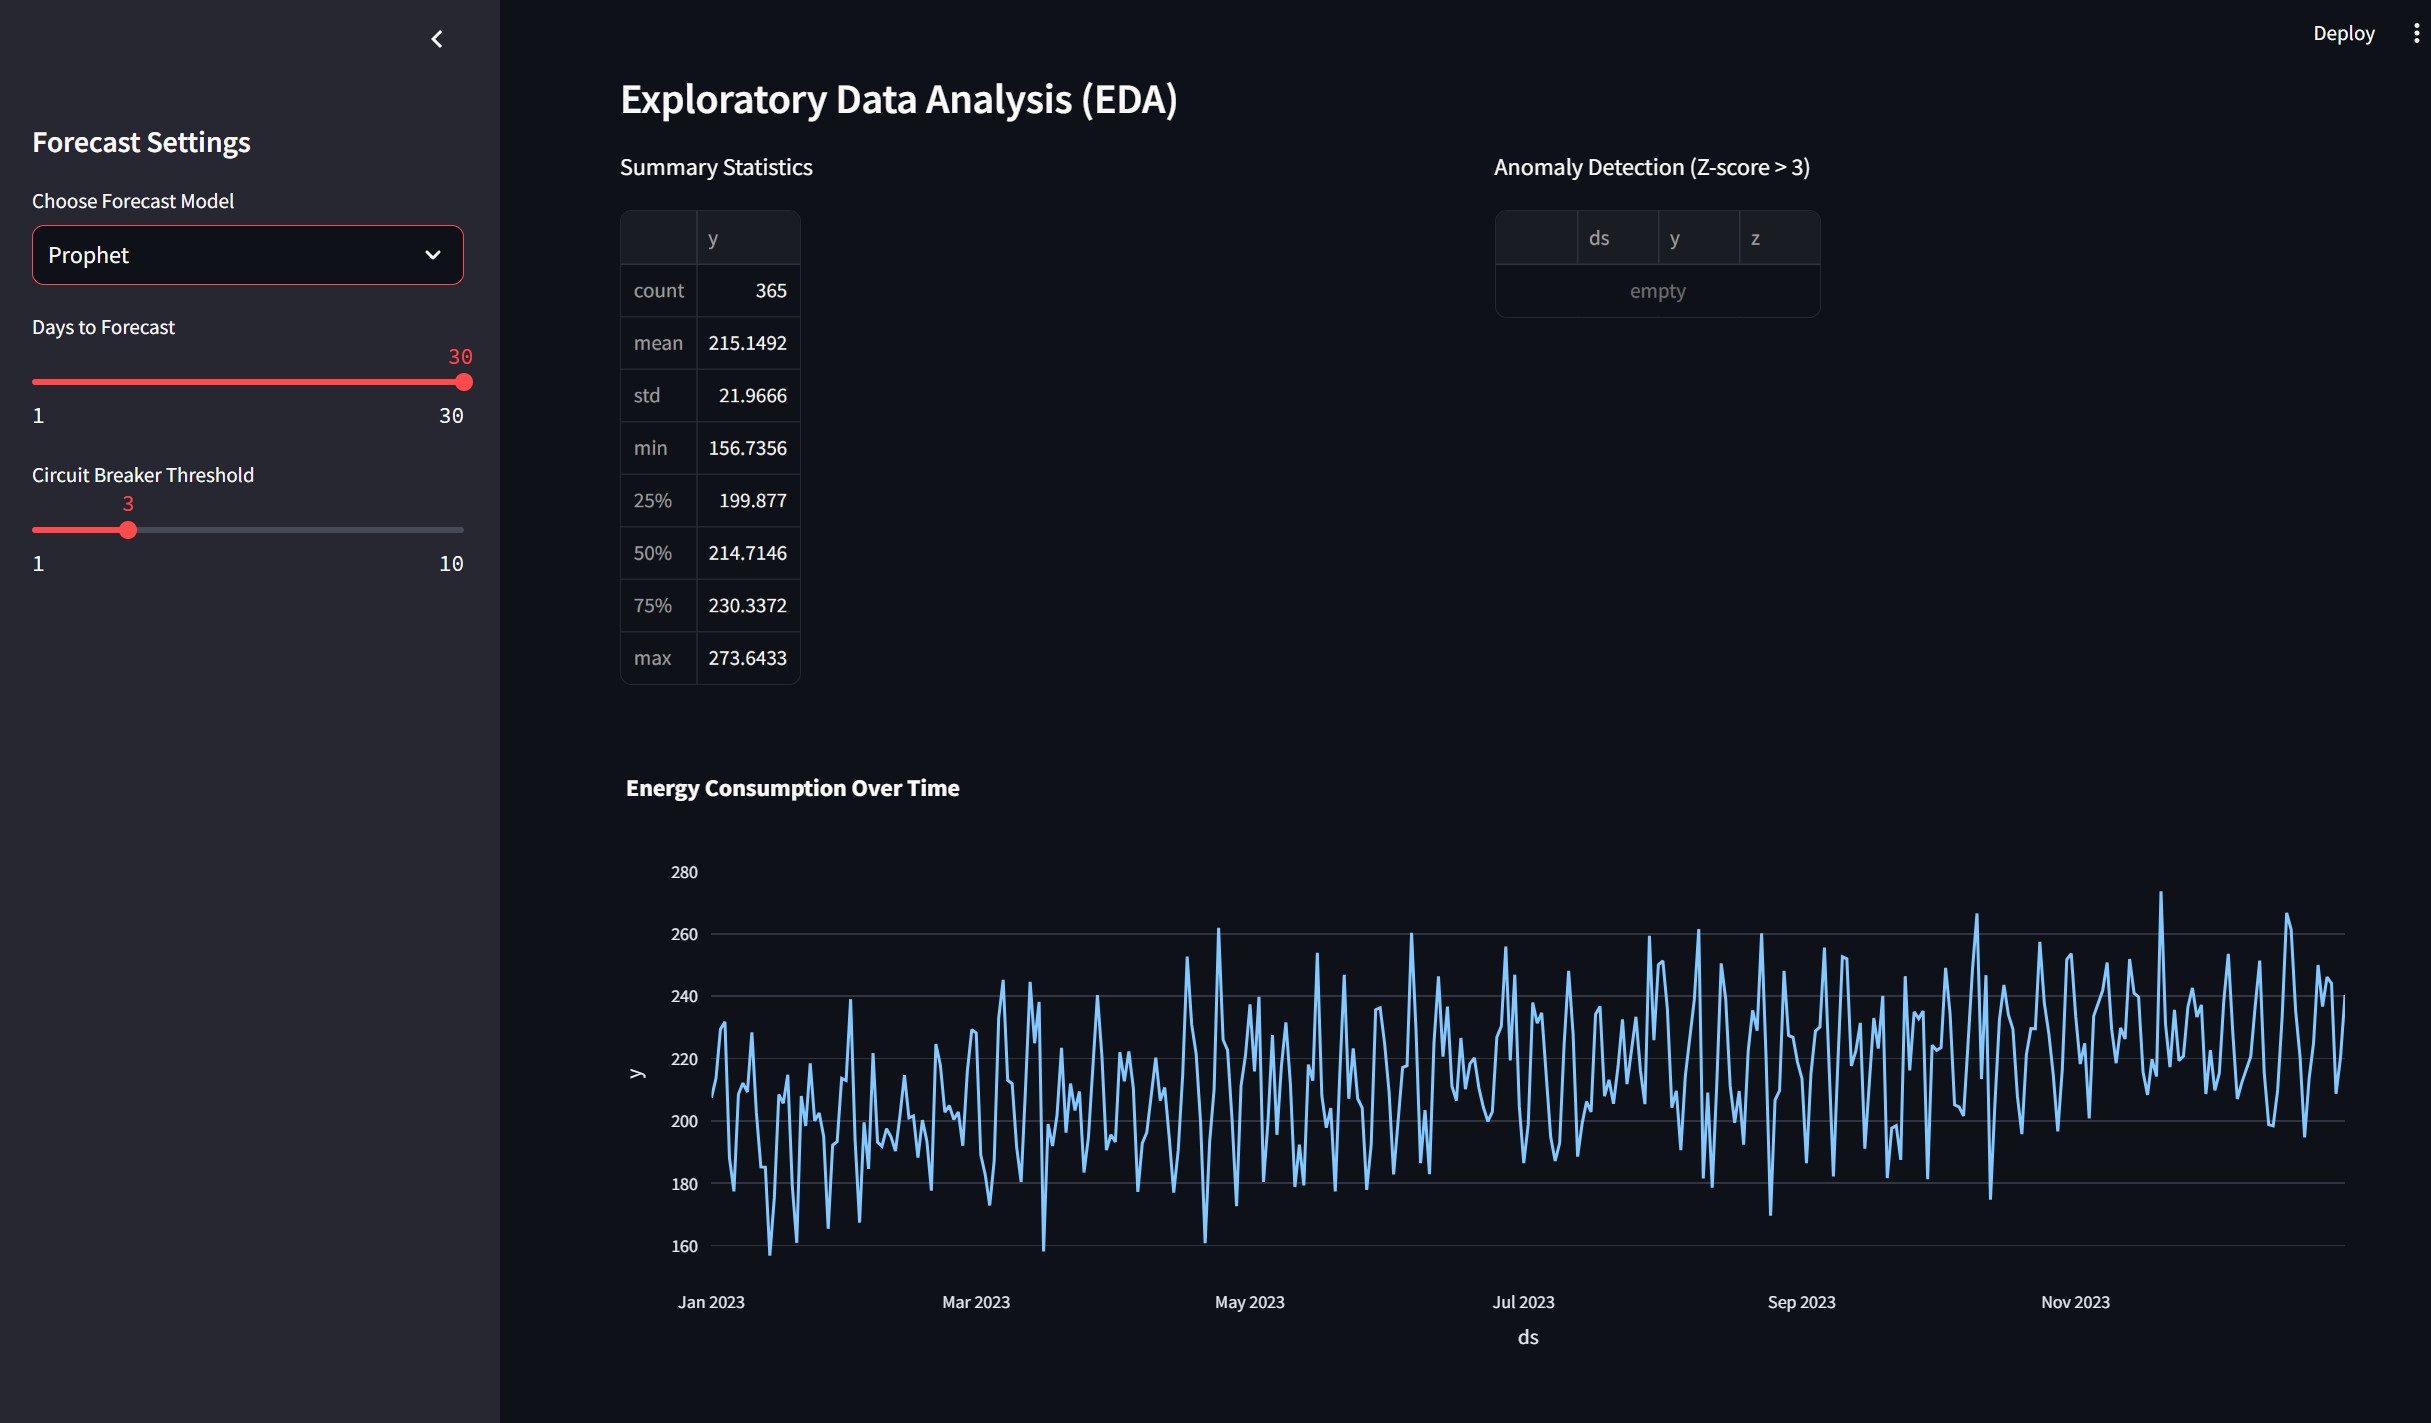Click the empty anomaly table body
Image resolution: width=2431 pixels, height=1423 pixels.
(x=1657, y=291)
